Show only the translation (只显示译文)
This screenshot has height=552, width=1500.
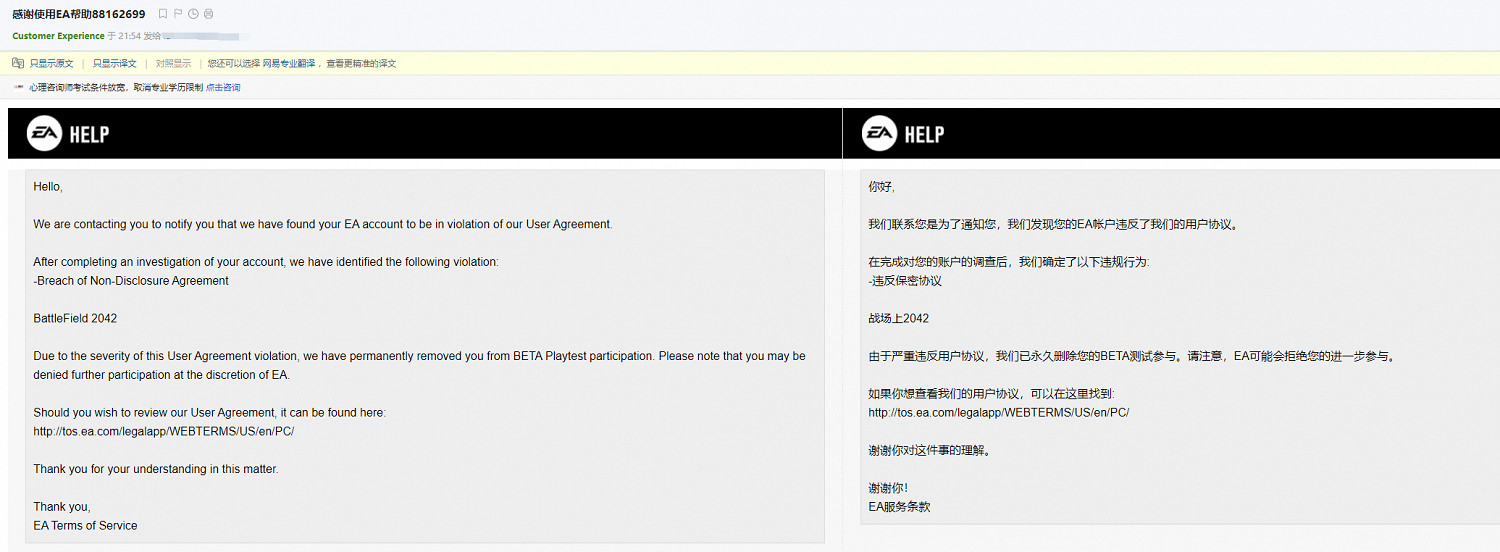114,63
